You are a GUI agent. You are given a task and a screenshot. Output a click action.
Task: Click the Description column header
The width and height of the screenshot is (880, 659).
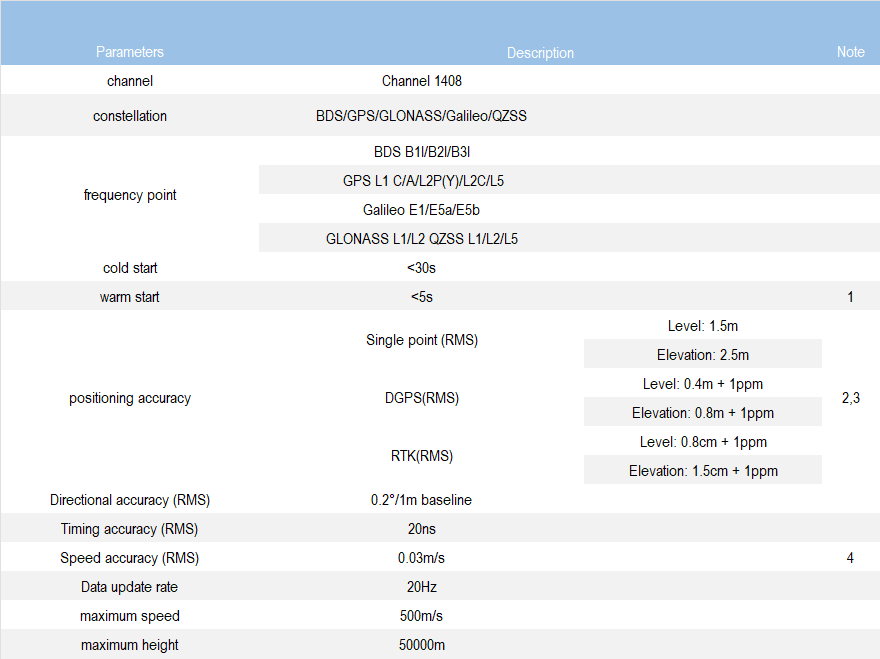point(540,53)
